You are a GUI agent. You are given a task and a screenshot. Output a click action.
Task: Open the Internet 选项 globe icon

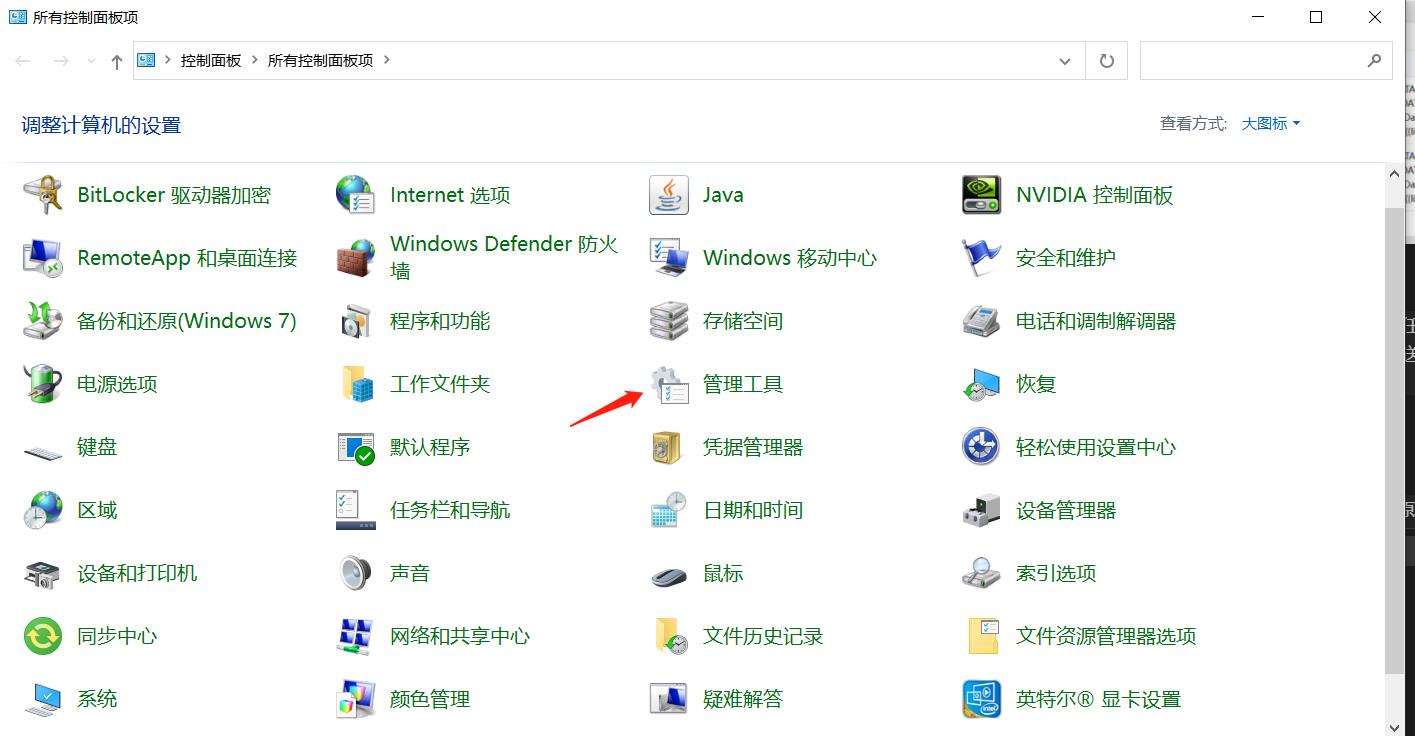[x=355, y=195]
